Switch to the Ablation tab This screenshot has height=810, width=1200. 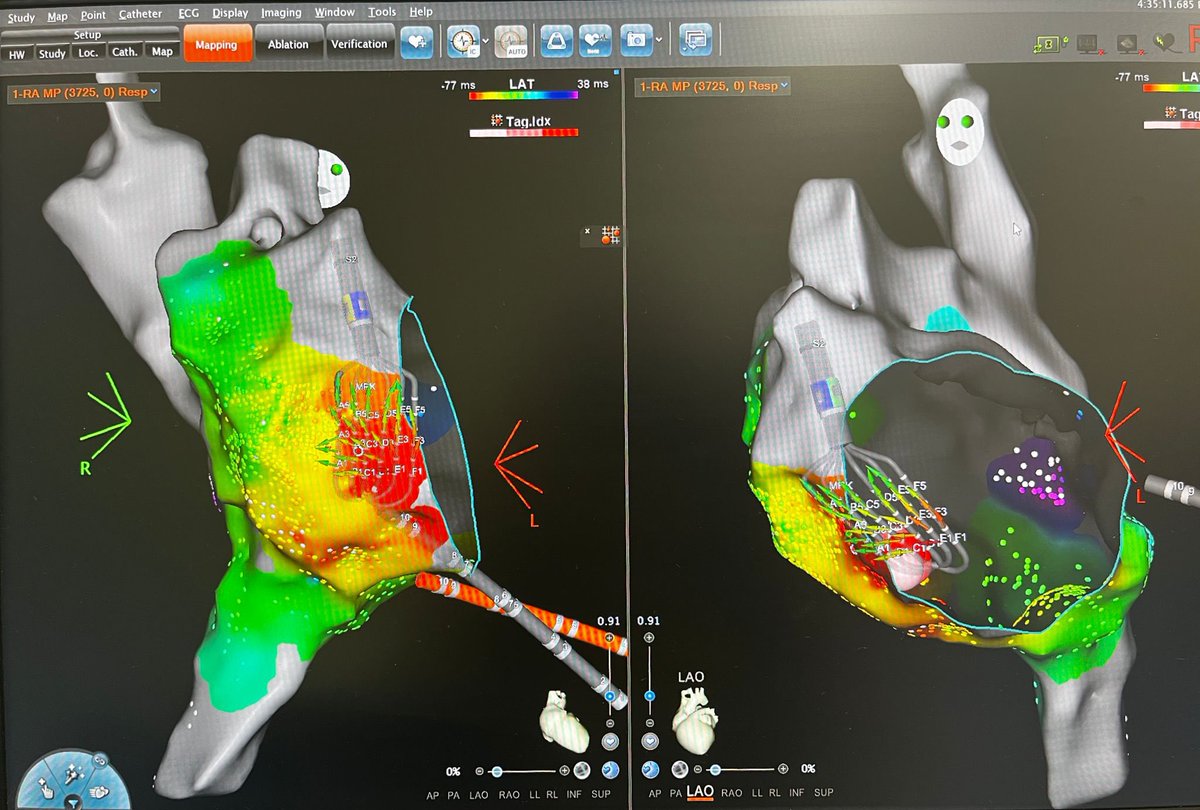click(288, 44)
